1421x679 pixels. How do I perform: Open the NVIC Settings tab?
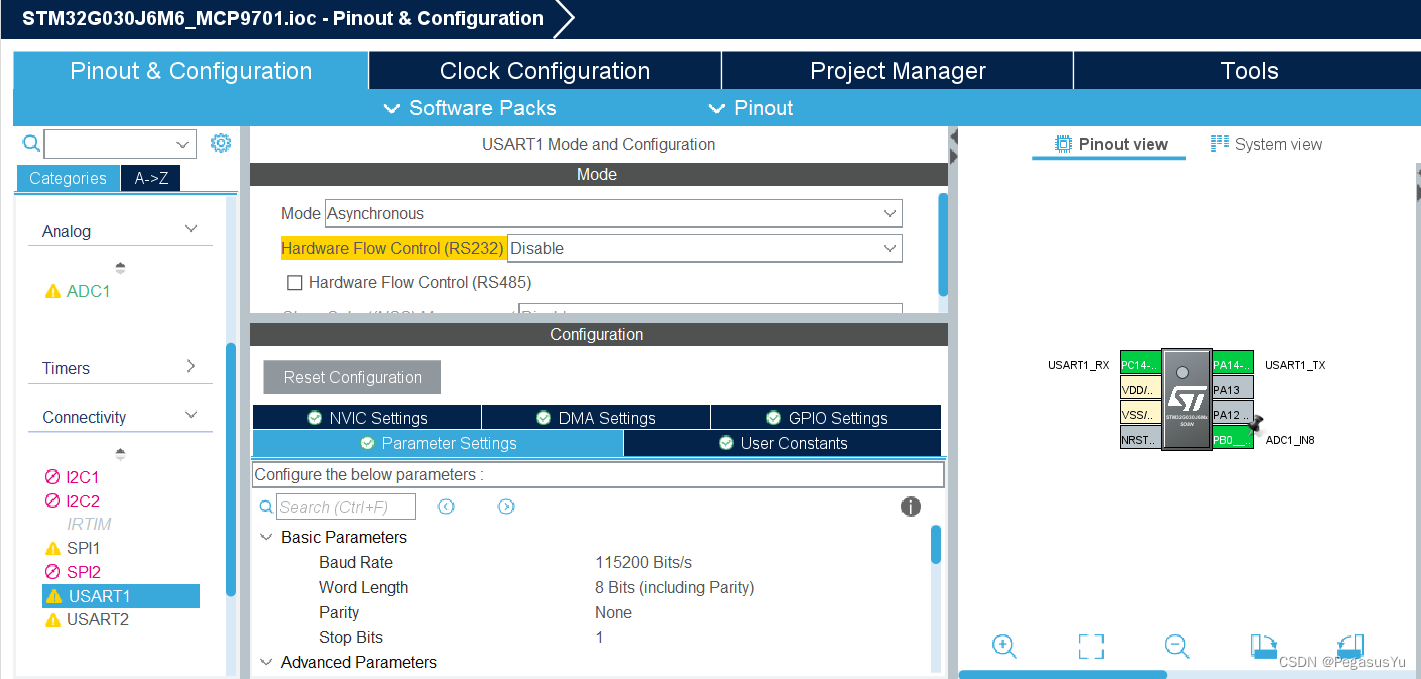coord(367,418)
